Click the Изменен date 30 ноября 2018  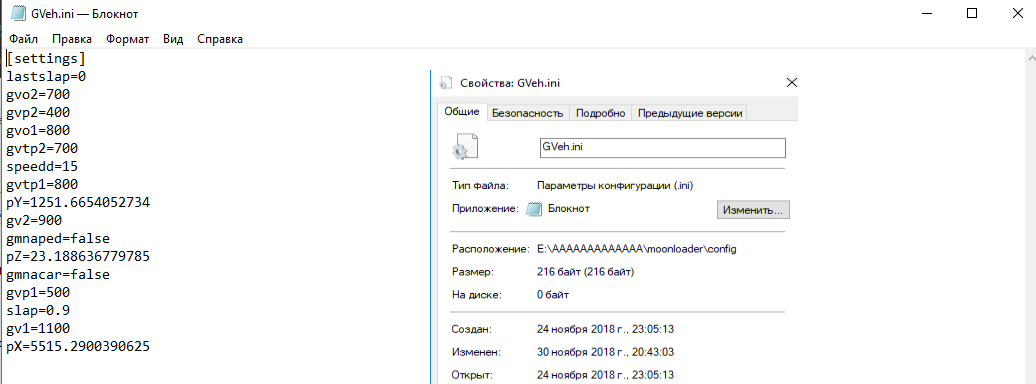click(x=606, y=352)
